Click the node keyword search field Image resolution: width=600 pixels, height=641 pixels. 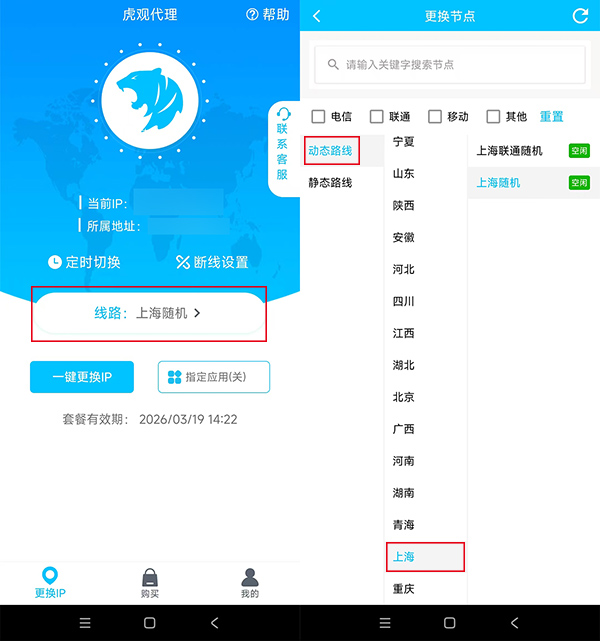(450, 64)
